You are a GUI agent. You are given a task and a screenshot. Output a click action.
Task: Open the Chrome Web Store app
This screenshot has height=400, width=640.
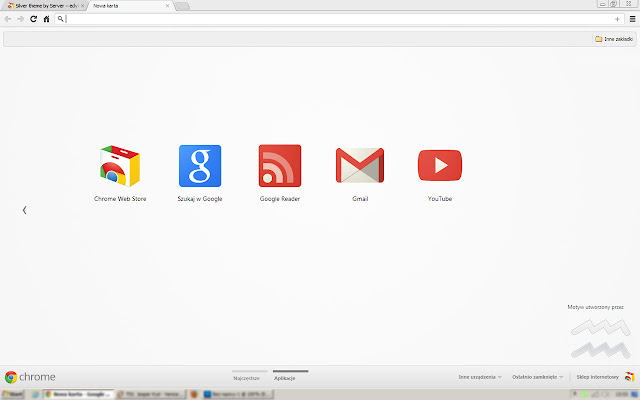point(120,166)
